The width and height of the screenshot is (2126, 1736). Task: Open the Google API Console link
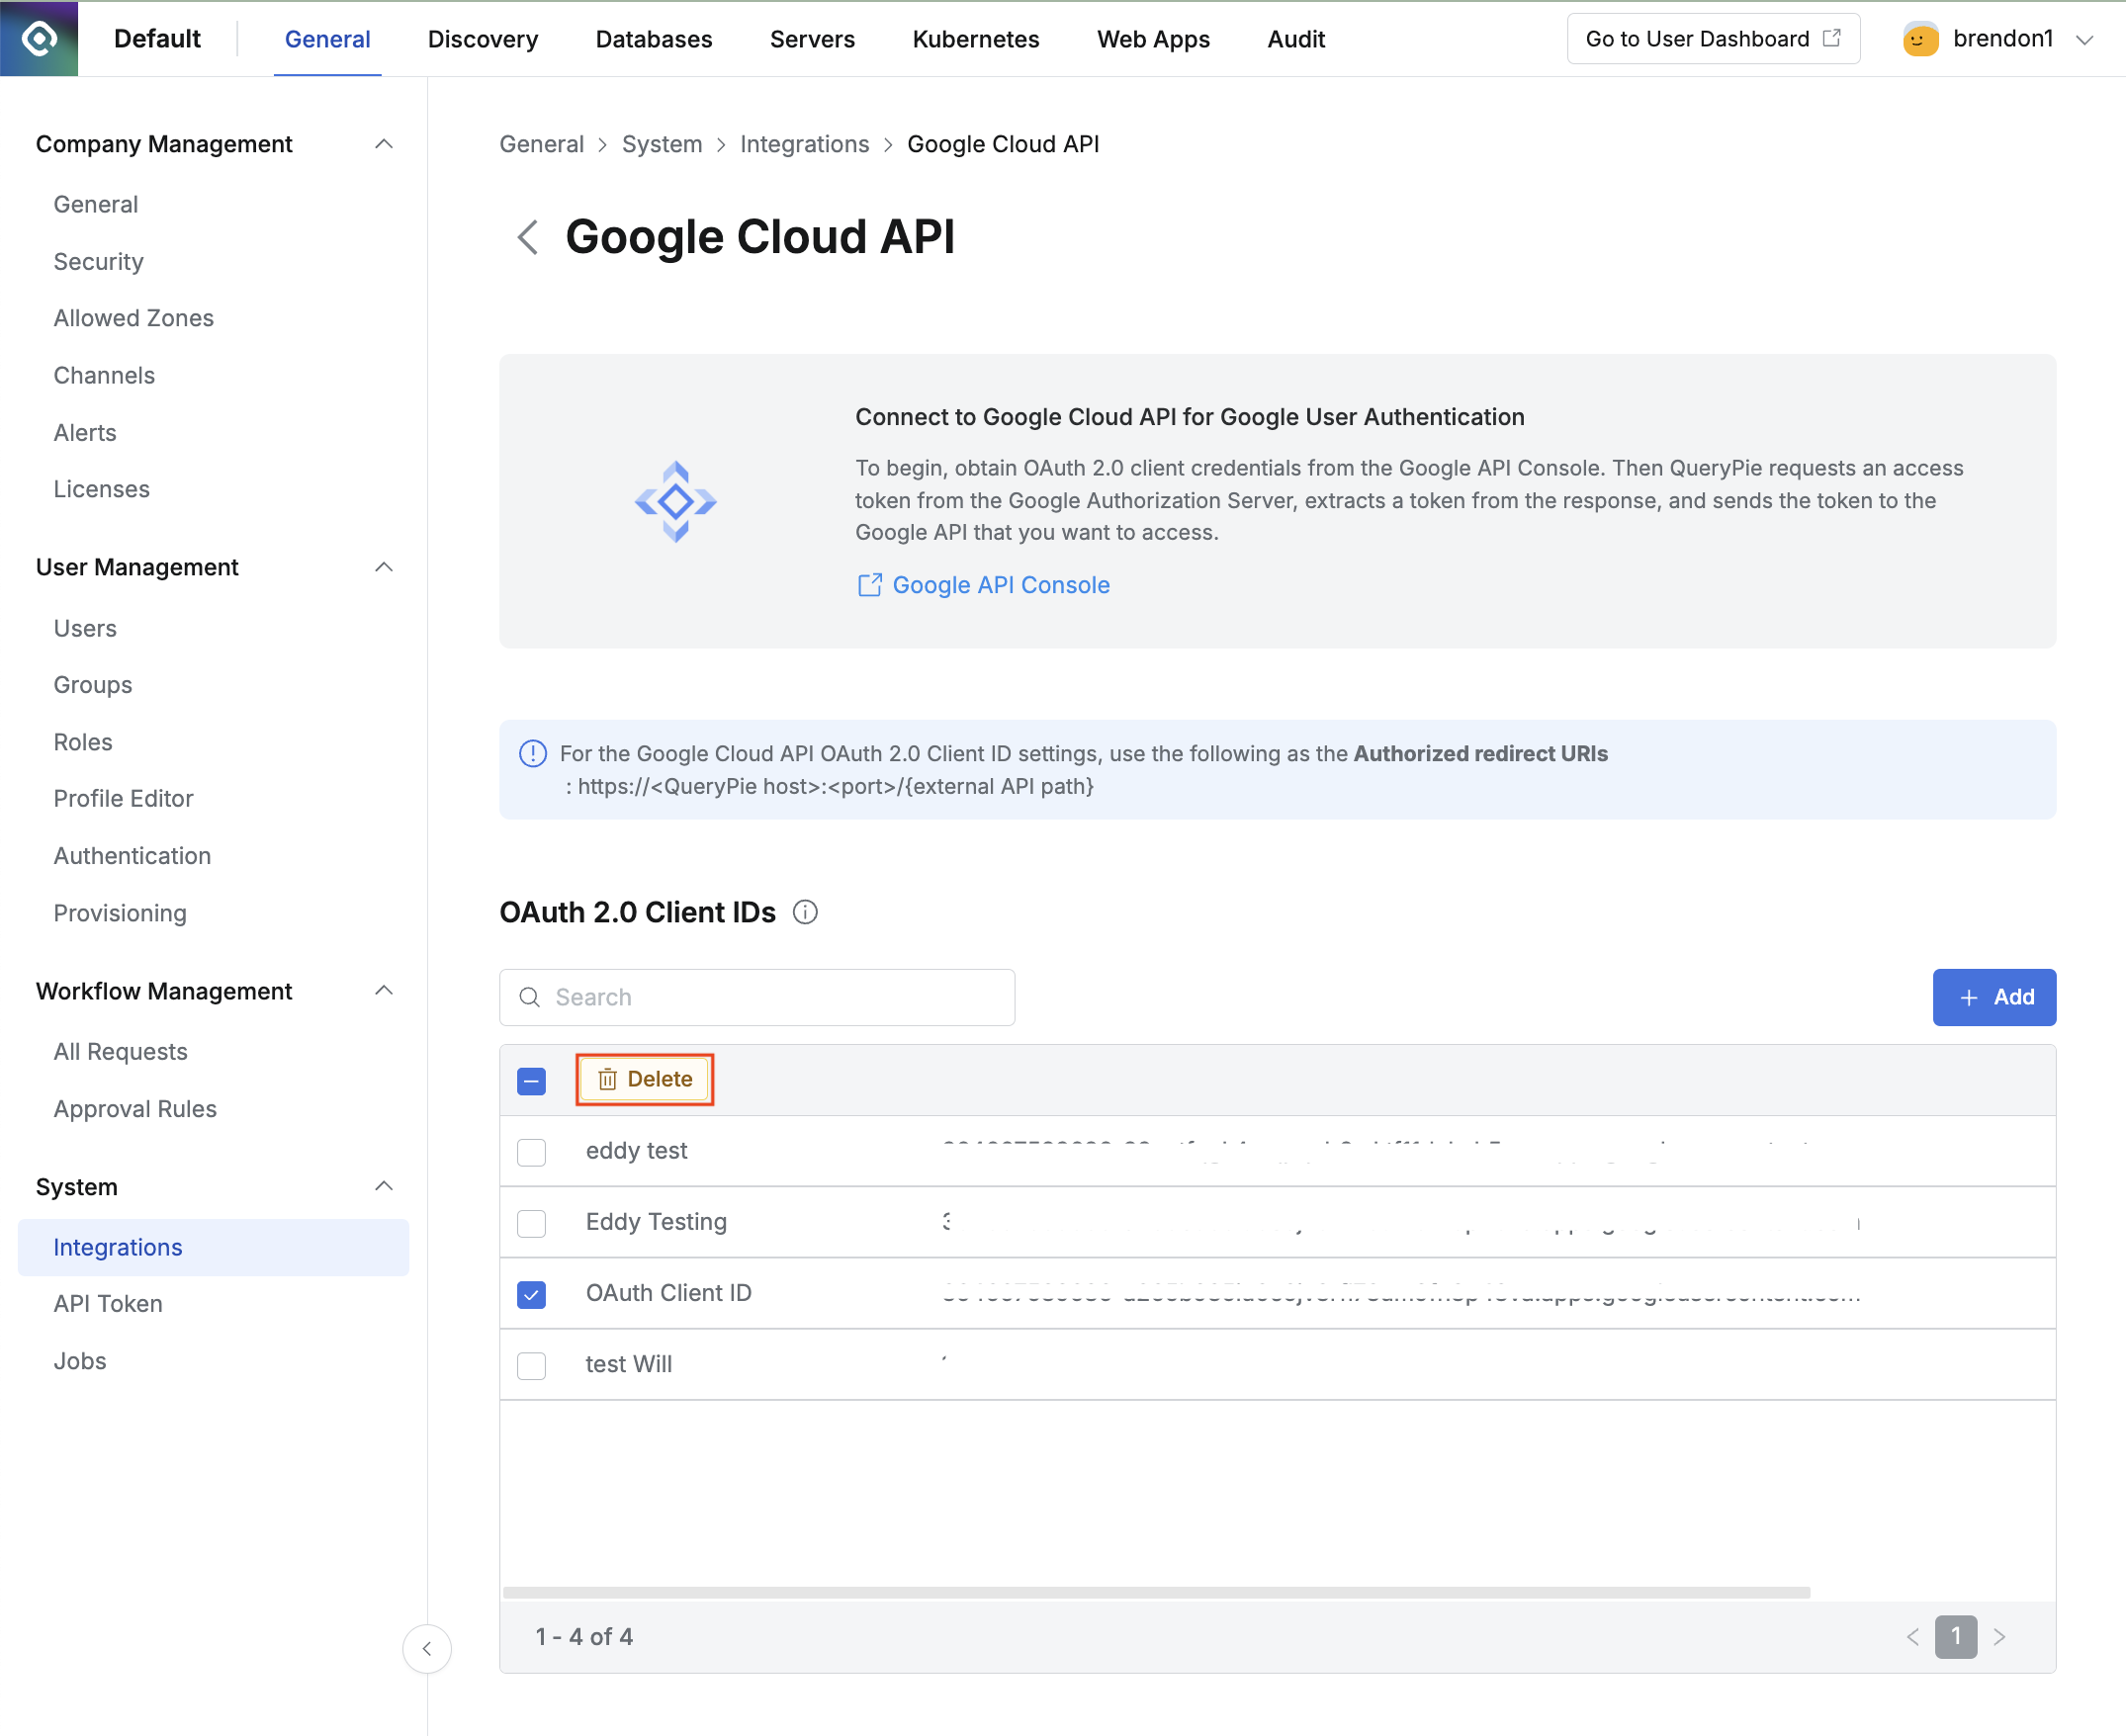(x=1000, y=585)
